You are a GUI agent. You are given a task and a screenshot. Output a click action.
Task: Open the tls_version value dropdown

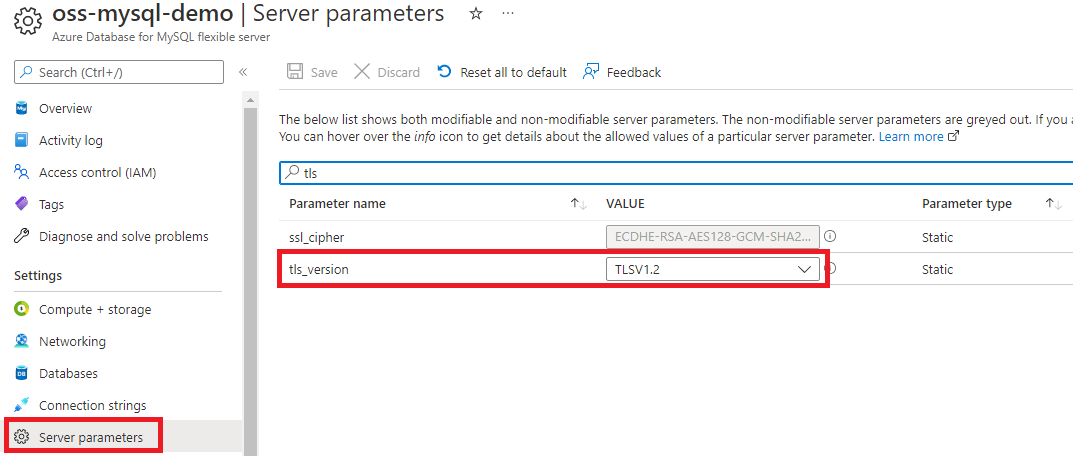tap(712, 269)
